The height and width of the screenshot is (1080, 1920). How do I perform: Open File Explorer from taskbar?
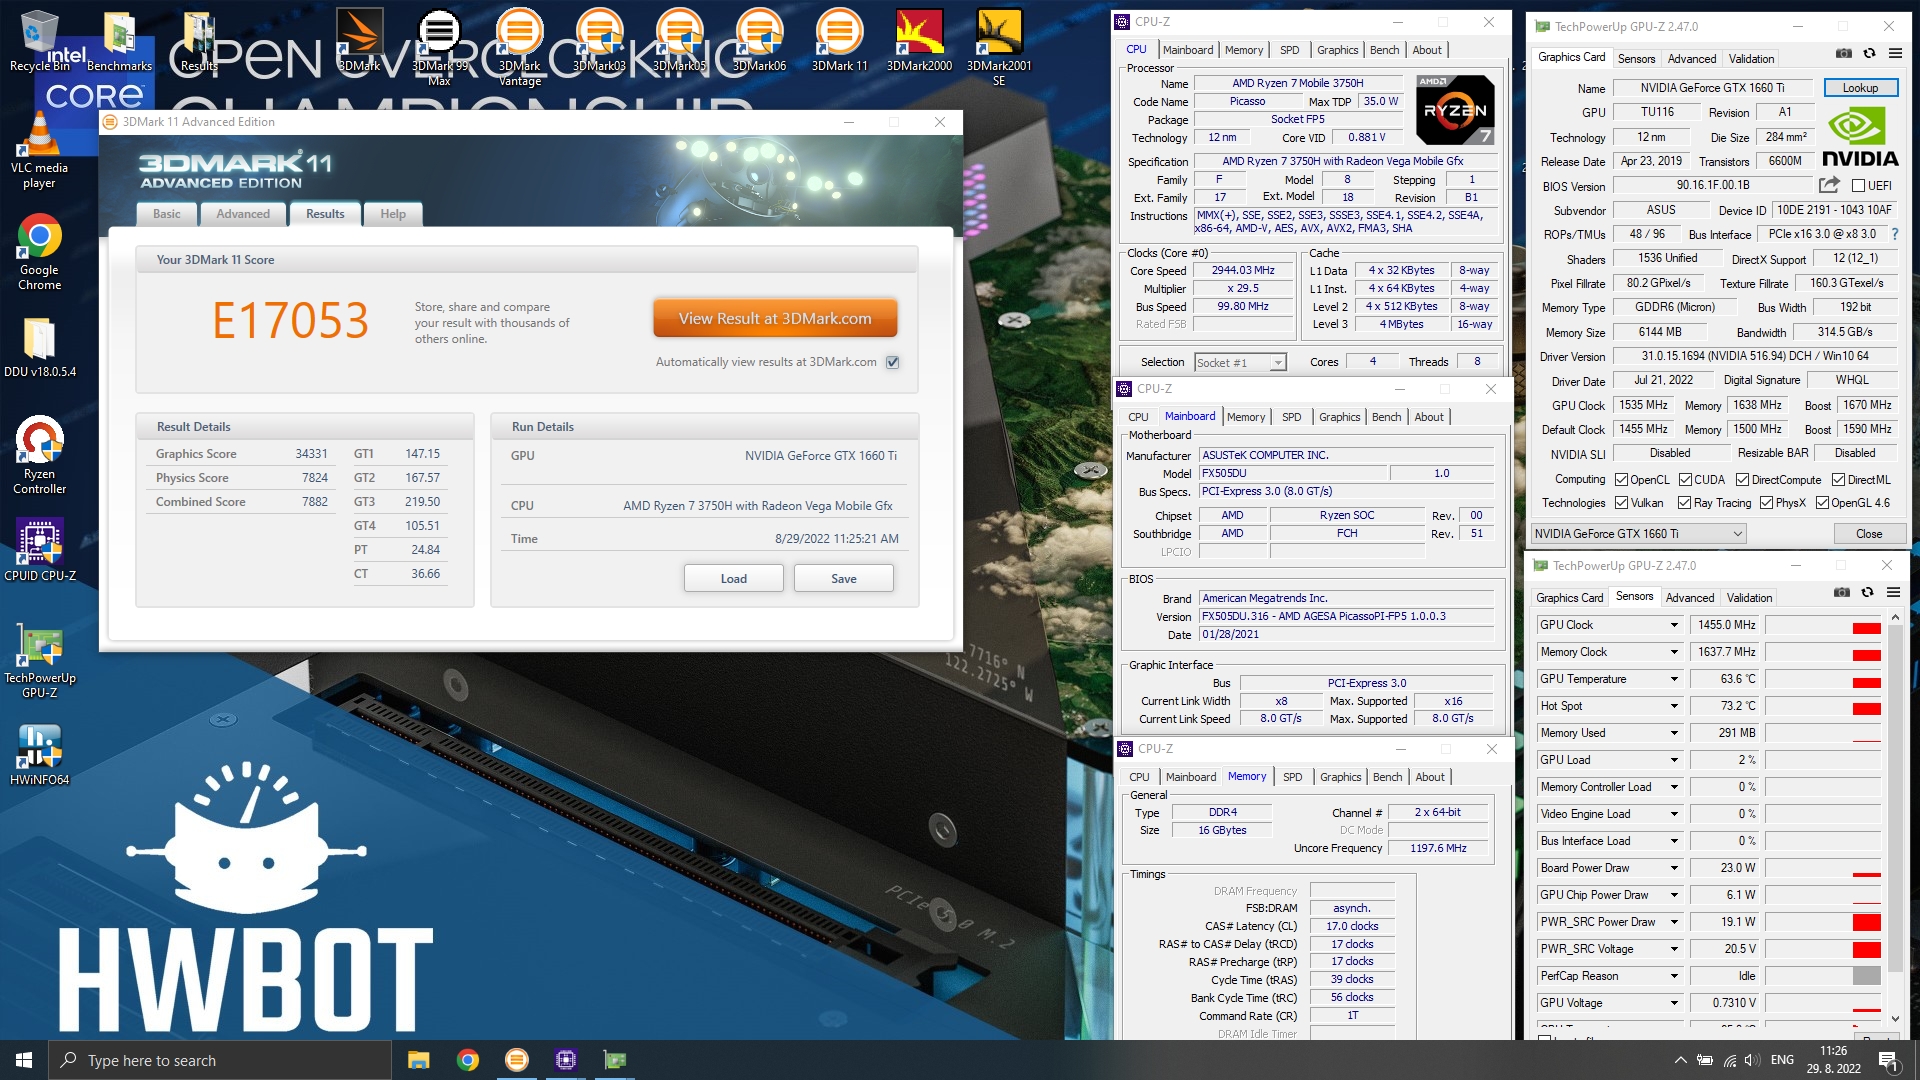(418, 1060)
